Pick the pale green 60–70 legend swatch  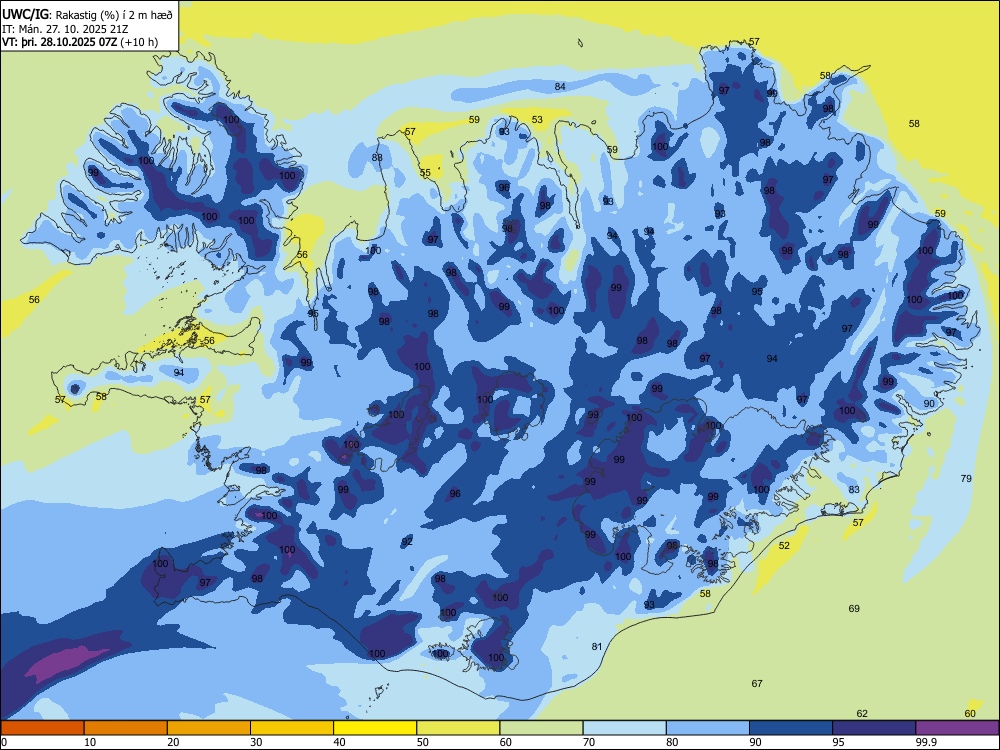click(x=541, y=728)
